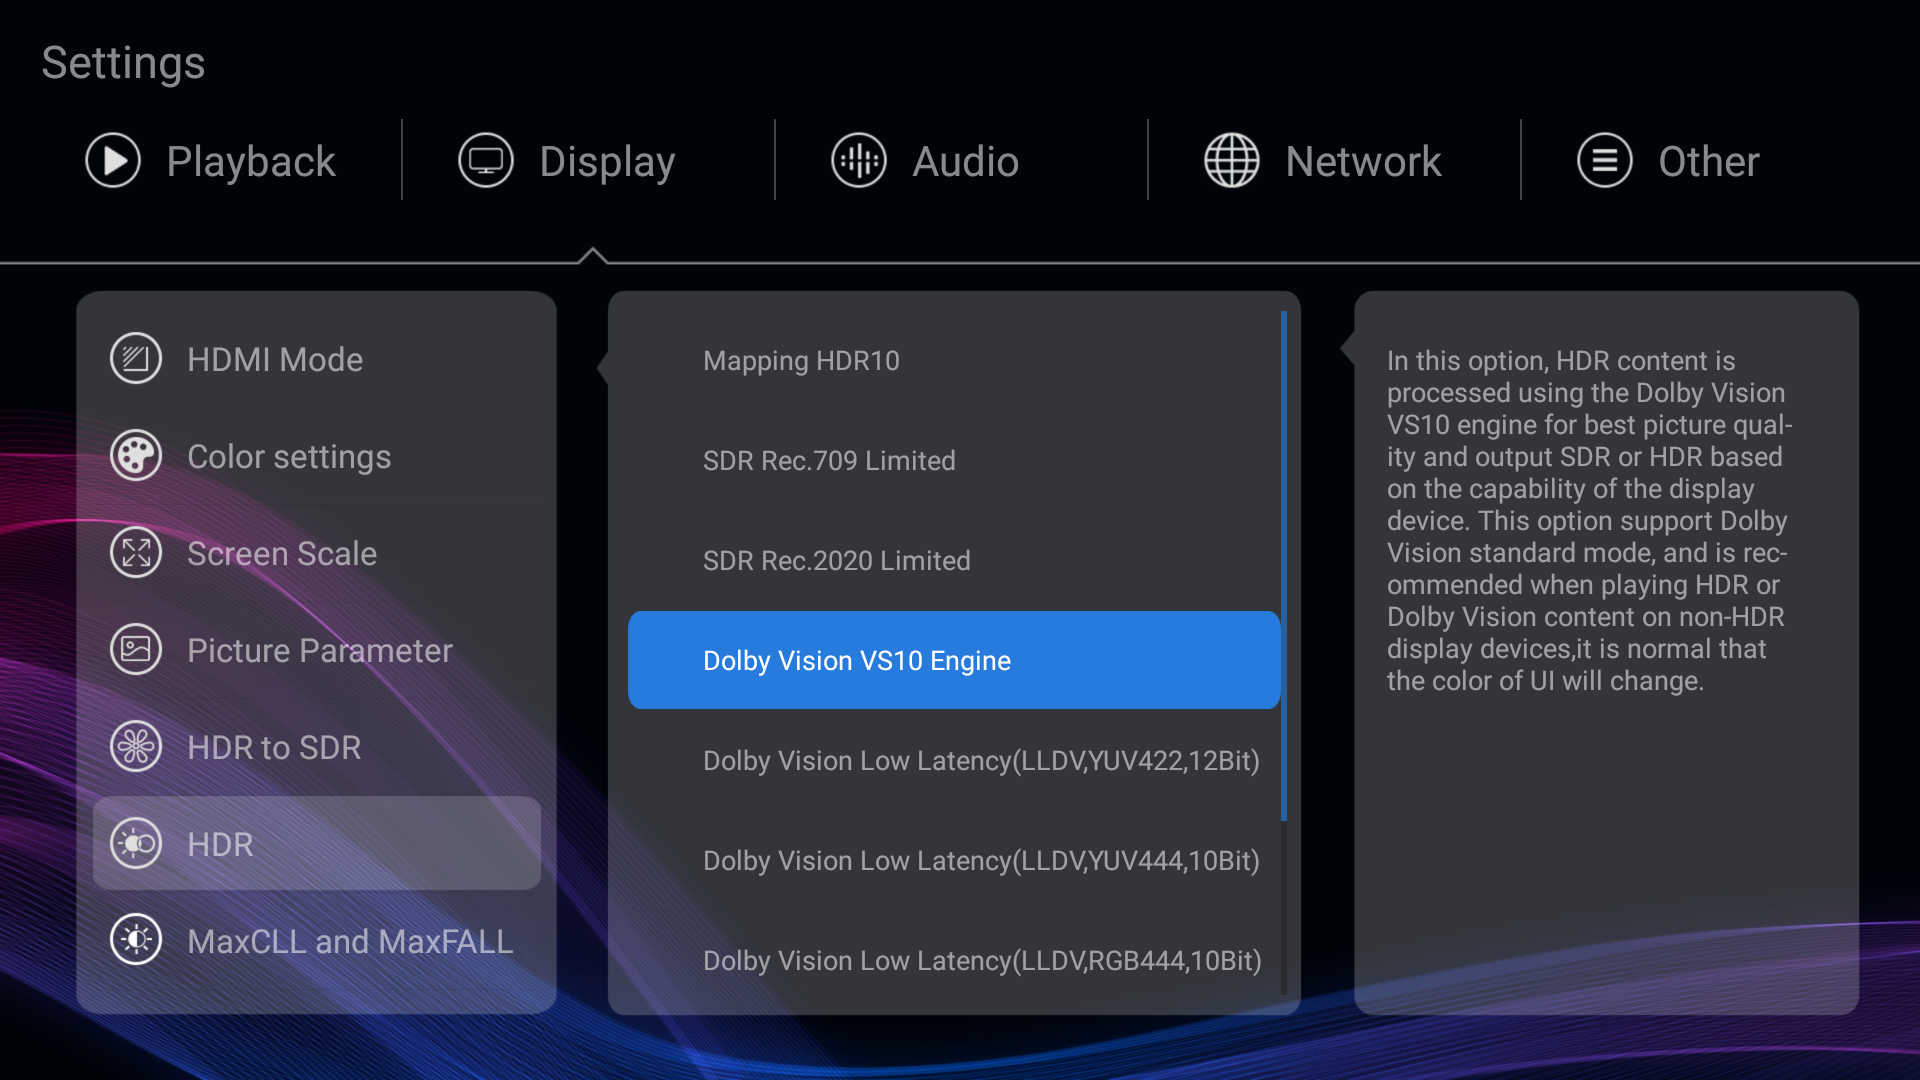
Task: Open the HDMI Mode menu entry
Action: (317, 359)
